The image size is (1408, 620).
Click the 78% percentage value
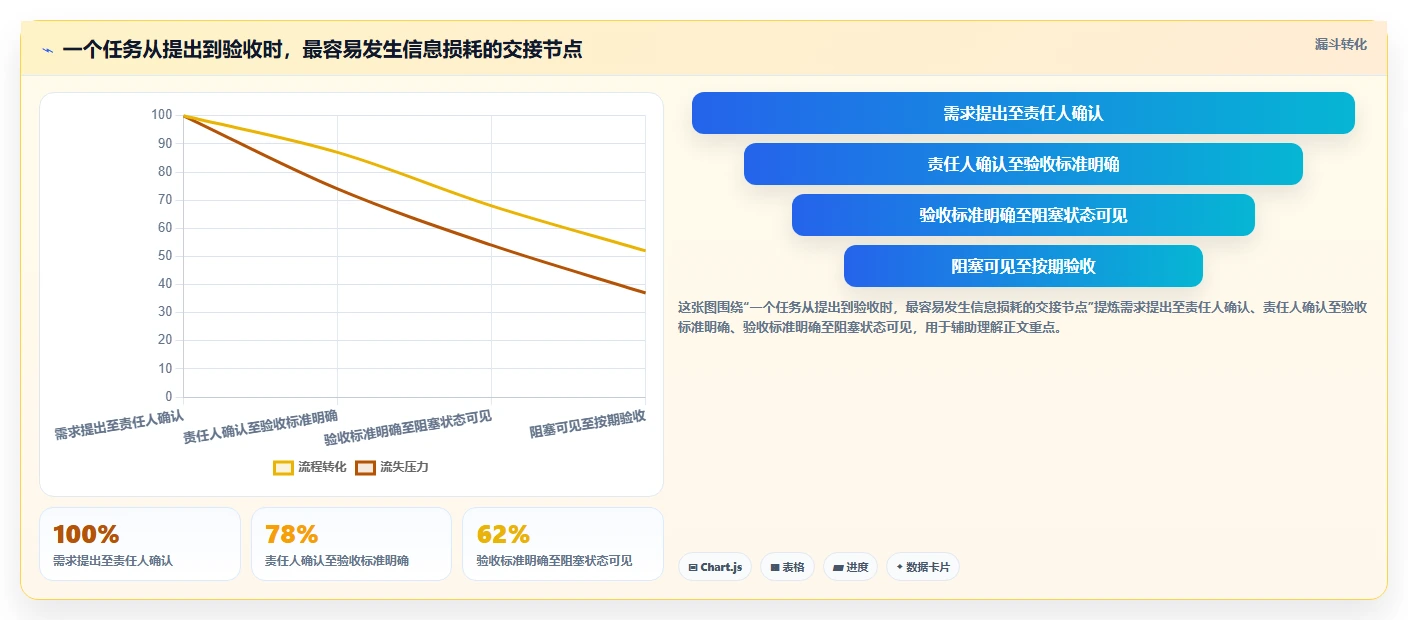coord(292,534)
